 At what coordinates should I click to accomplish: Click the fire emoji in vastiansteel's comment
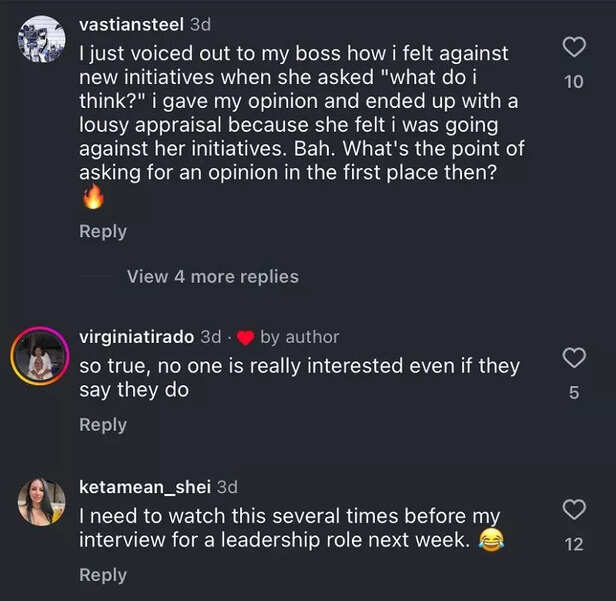coord(93,197)
